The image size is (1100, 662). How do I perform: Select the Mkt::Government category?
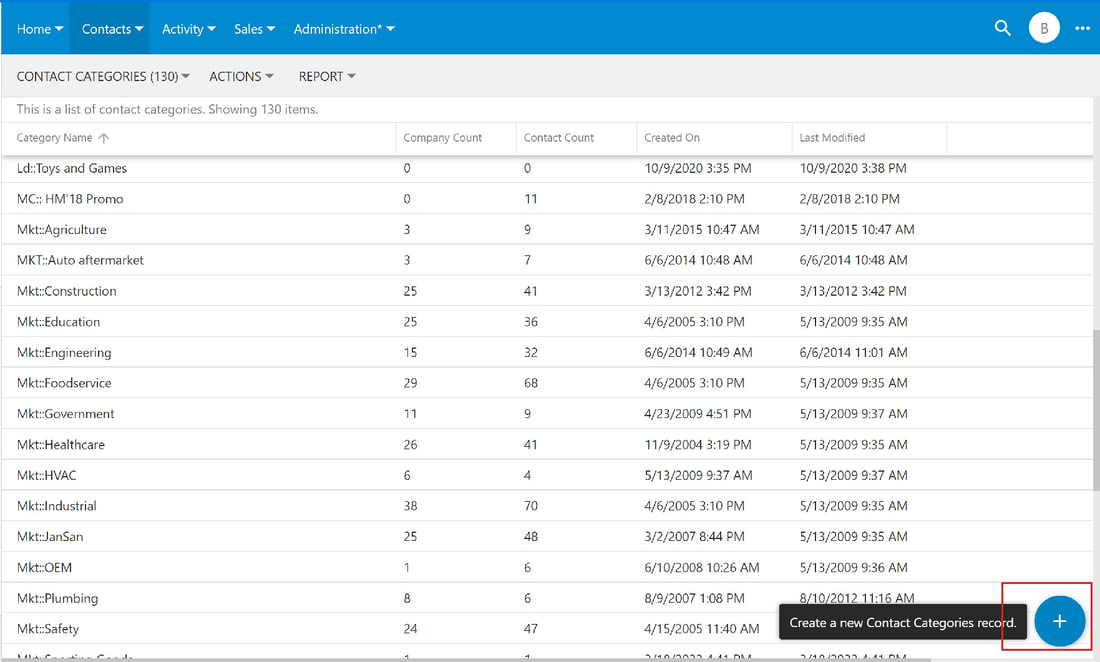coord(65,414)
